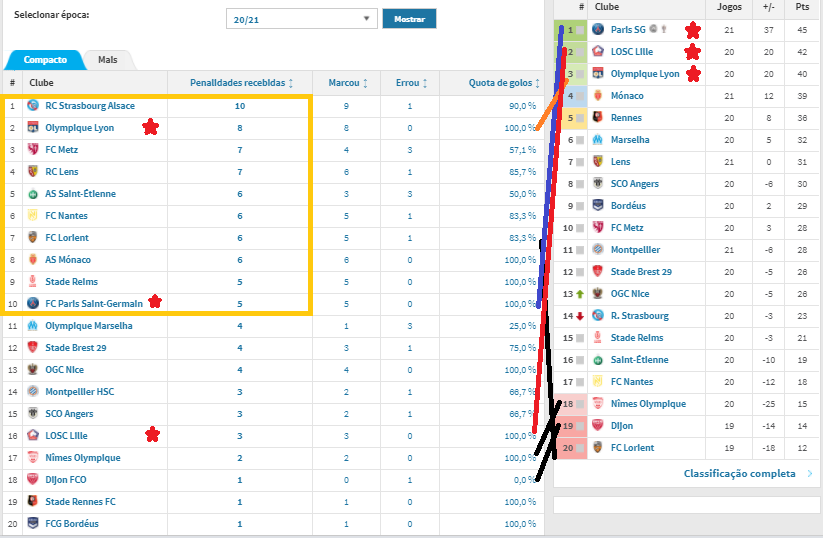Sort by Quota de golos column
Screen dimensions: 823x538
pos(504,83)
